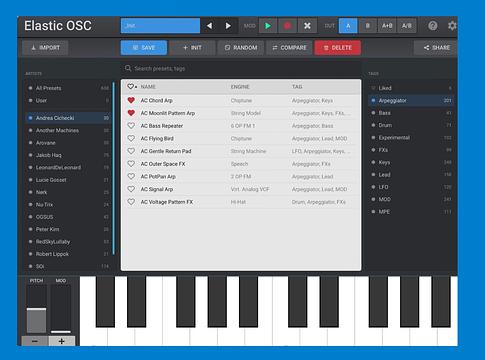Go to the next preset with right arrow
485x360 pixels.
click(228, 26)
